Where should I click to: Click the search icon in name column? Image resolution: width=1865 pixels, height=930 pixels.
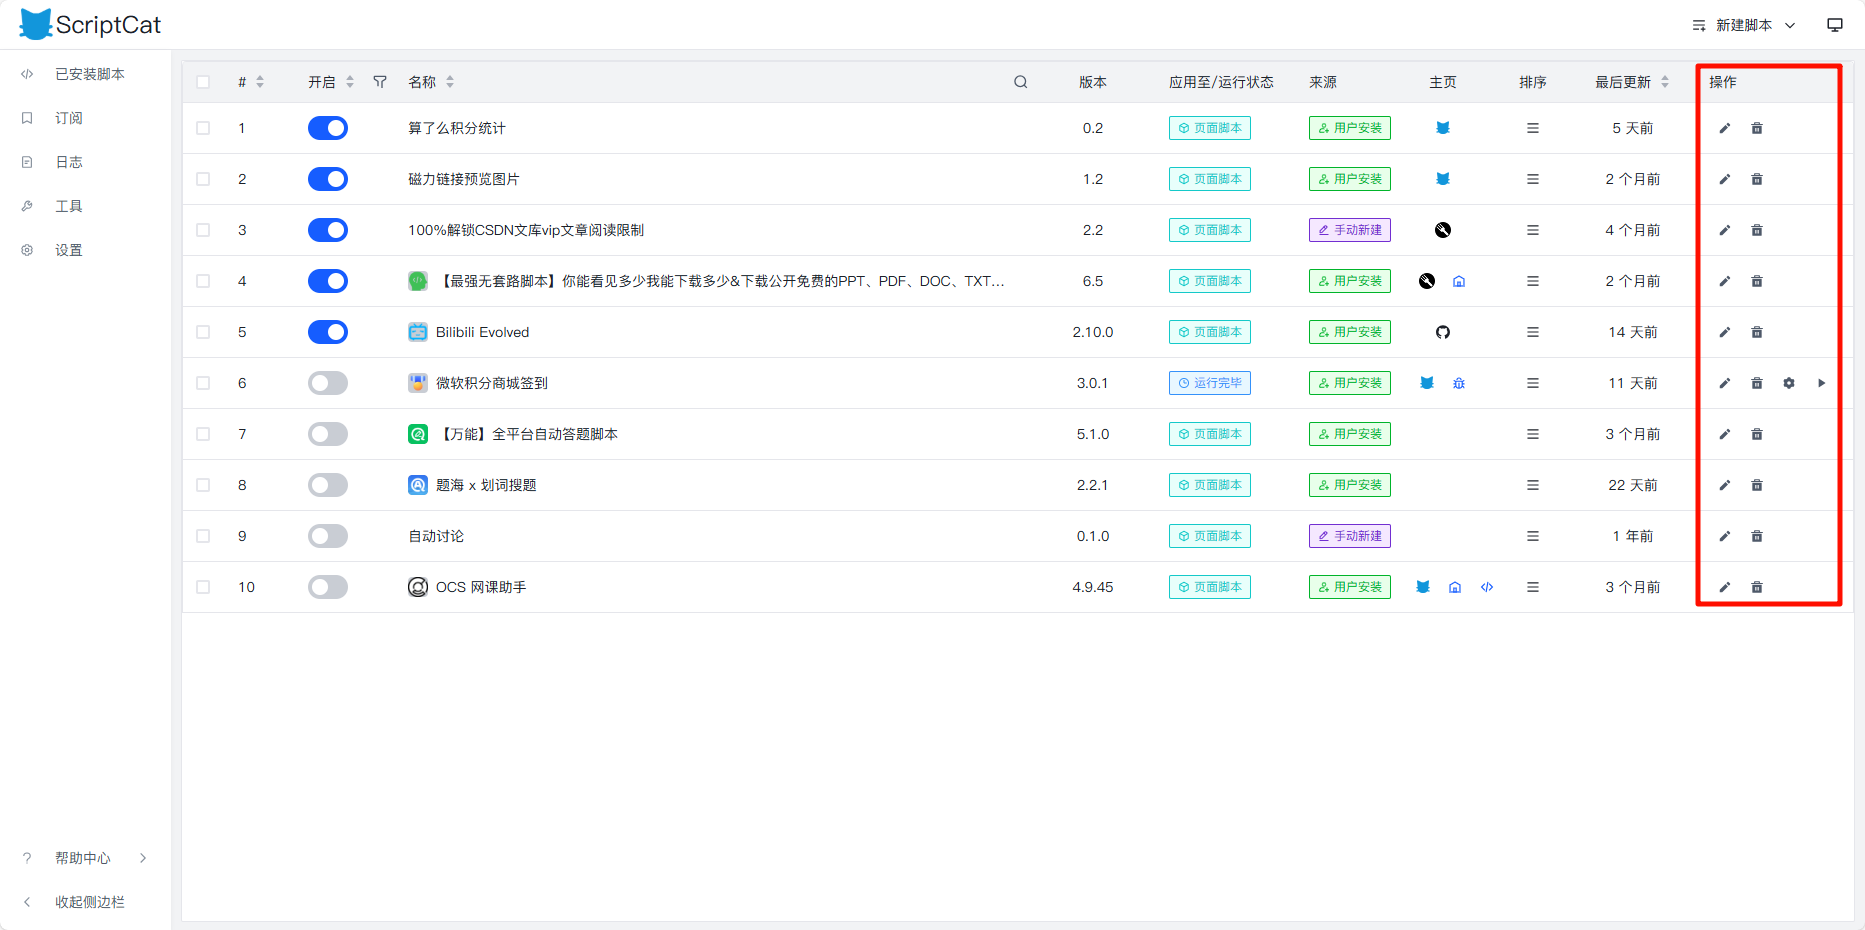click(x=1020, y=82)
